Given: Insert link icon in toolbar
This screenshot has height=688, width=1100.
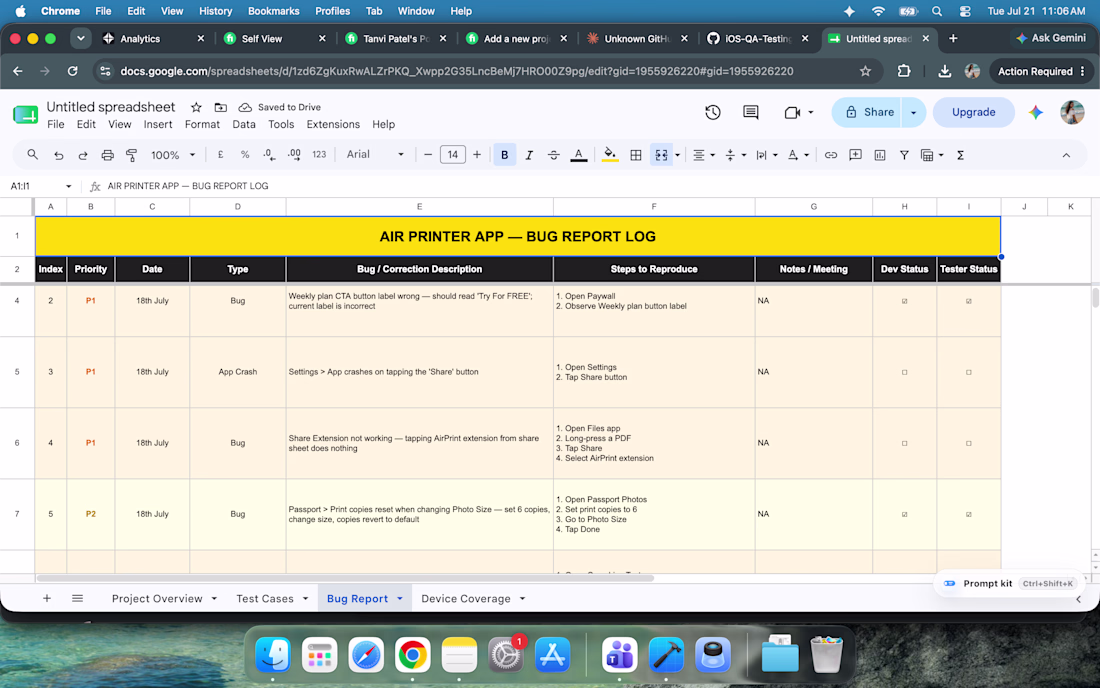Looking at the screenshot, I should tap(831, 155).
